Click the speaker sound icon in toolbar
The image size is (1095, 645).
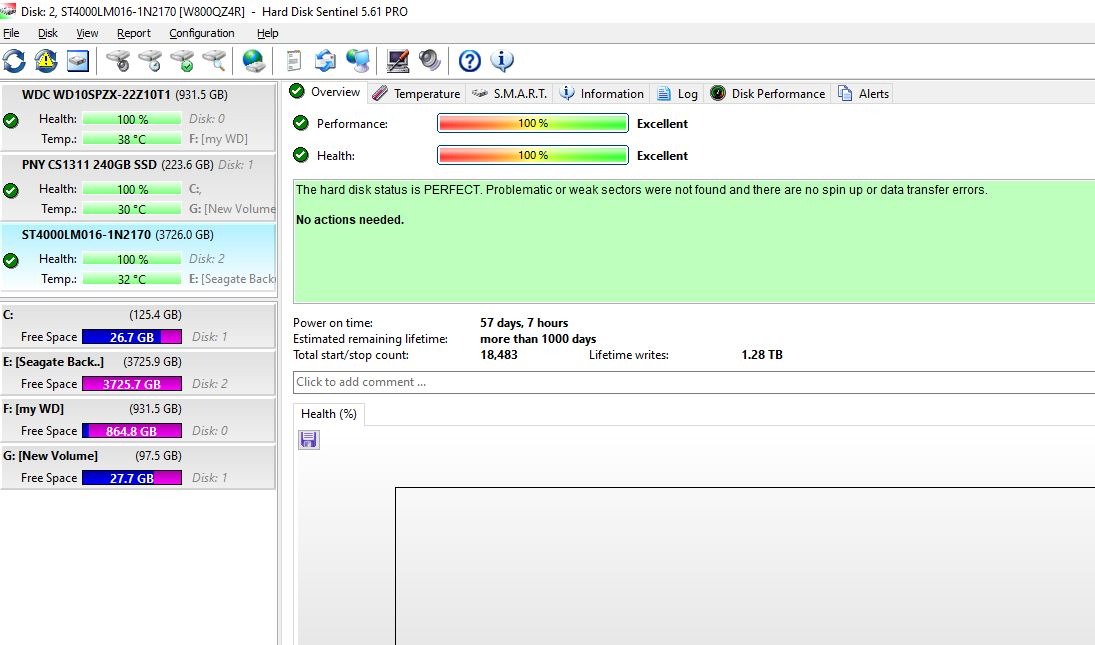tap(430, 61)
